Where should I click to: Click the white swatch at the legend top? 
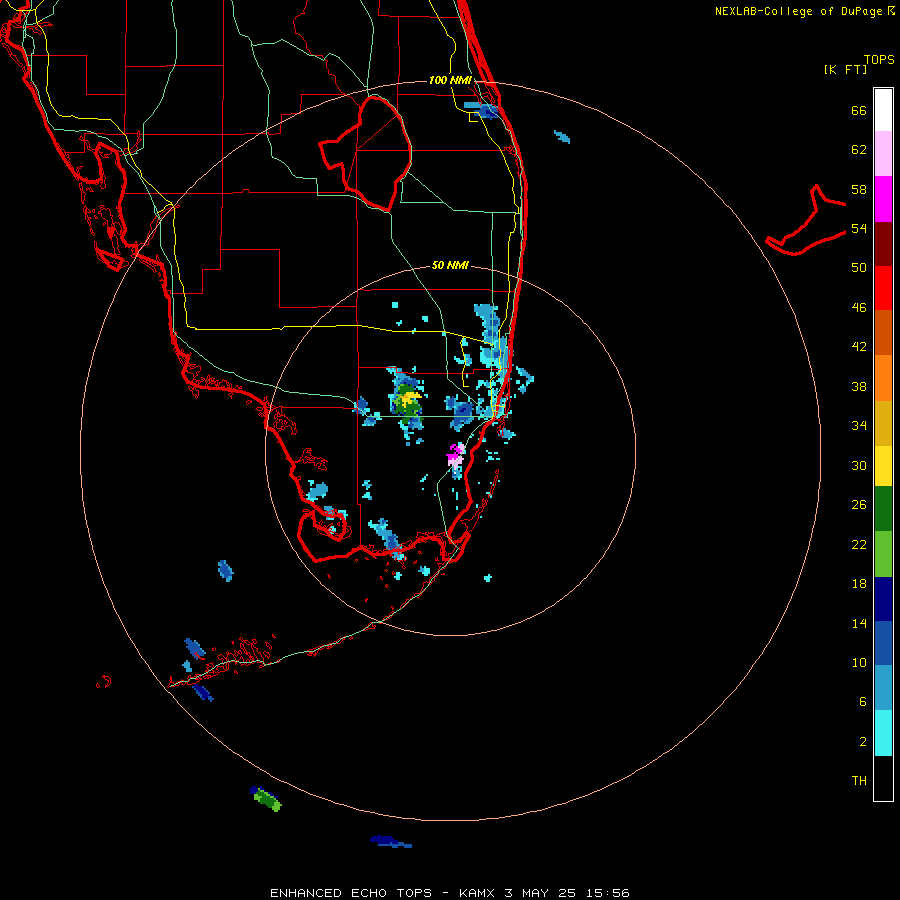[x=883, y=110]
